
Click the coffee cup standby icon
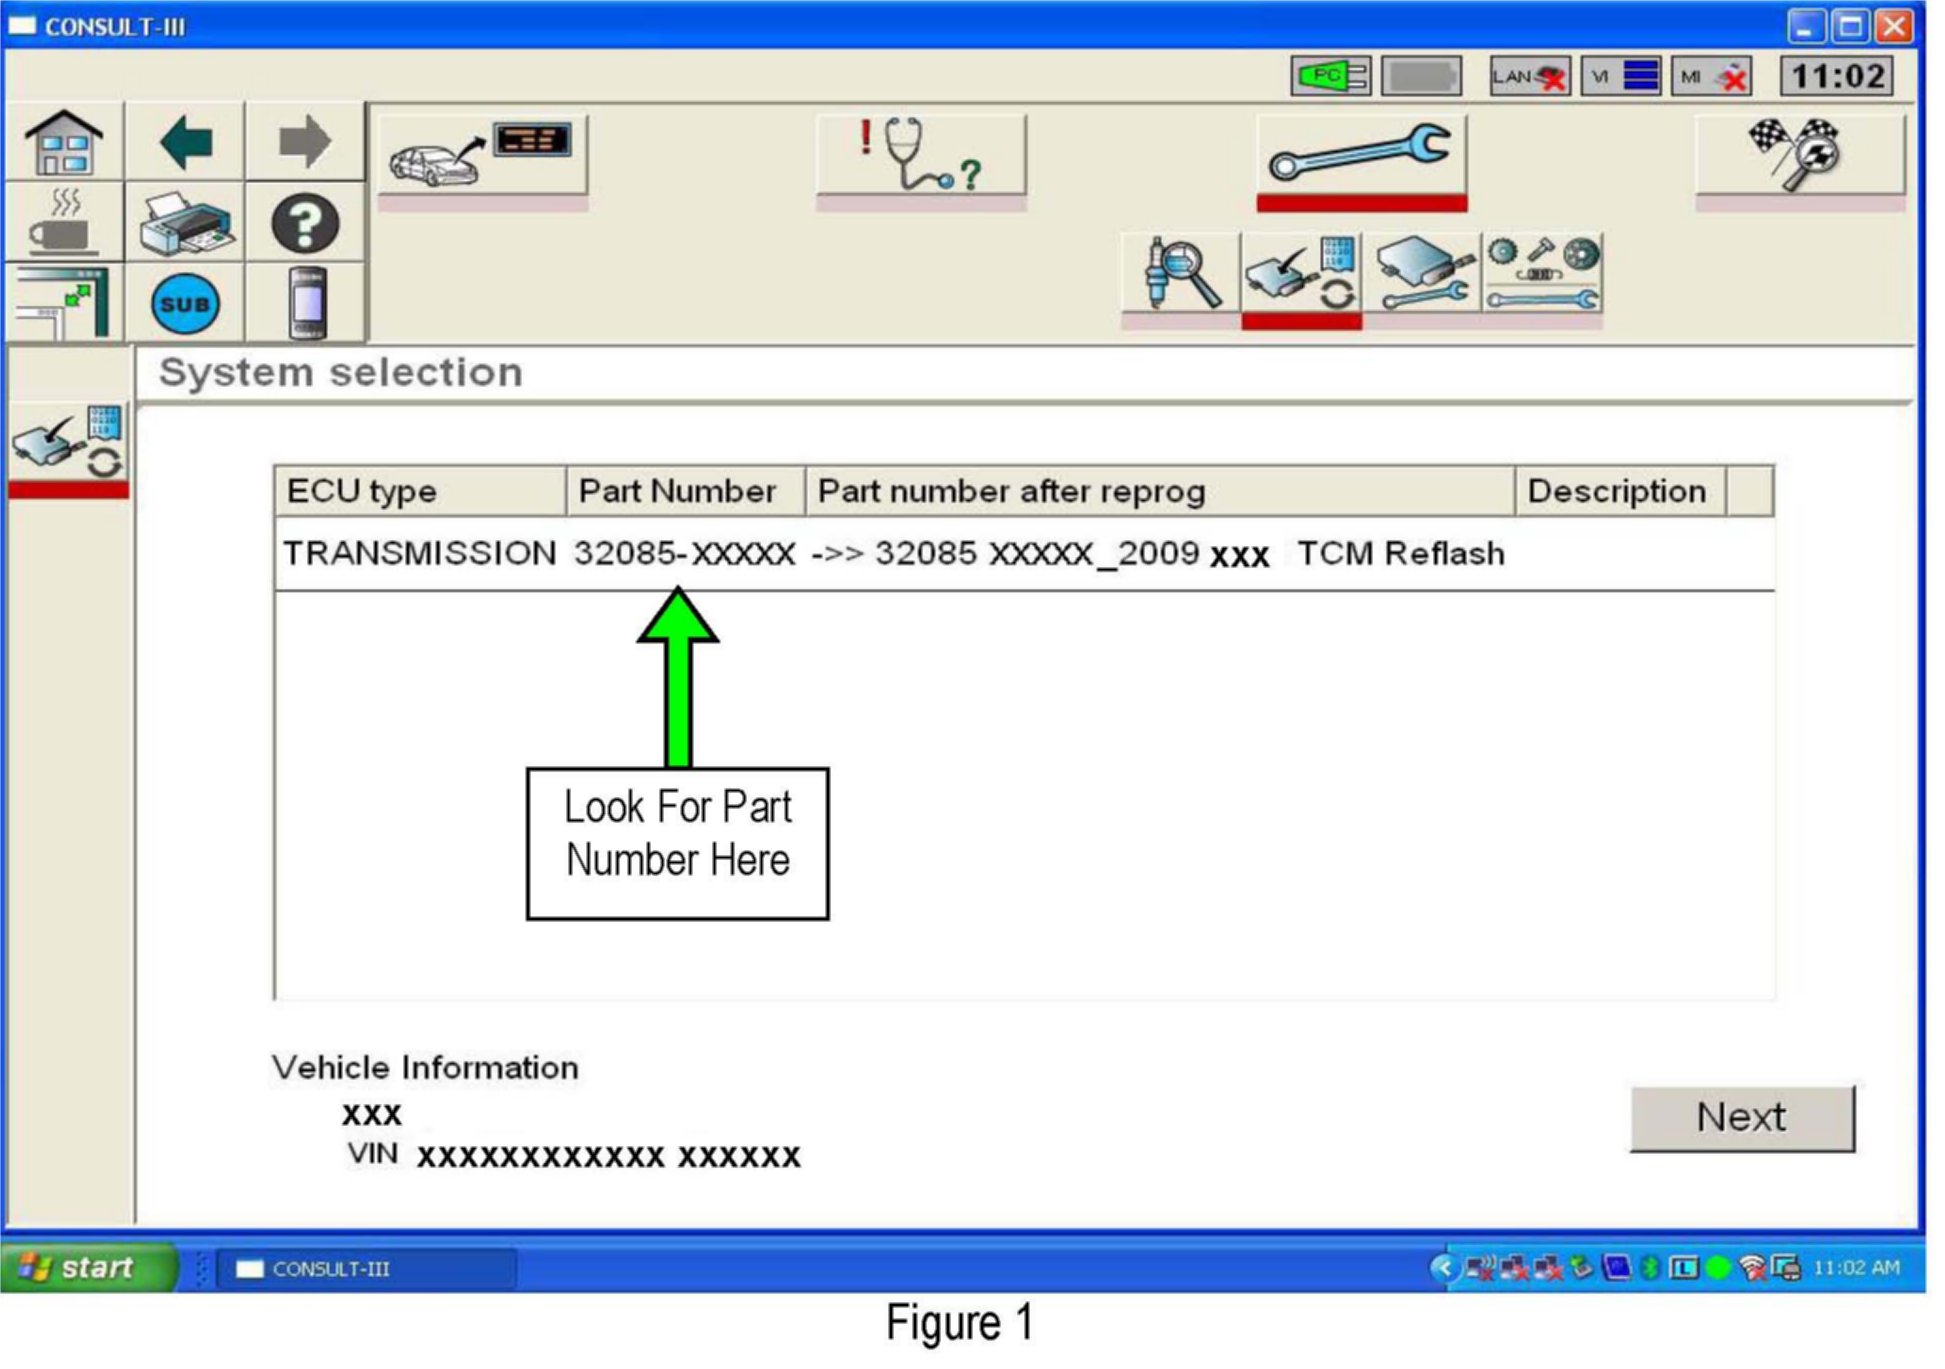pos(63,223)
